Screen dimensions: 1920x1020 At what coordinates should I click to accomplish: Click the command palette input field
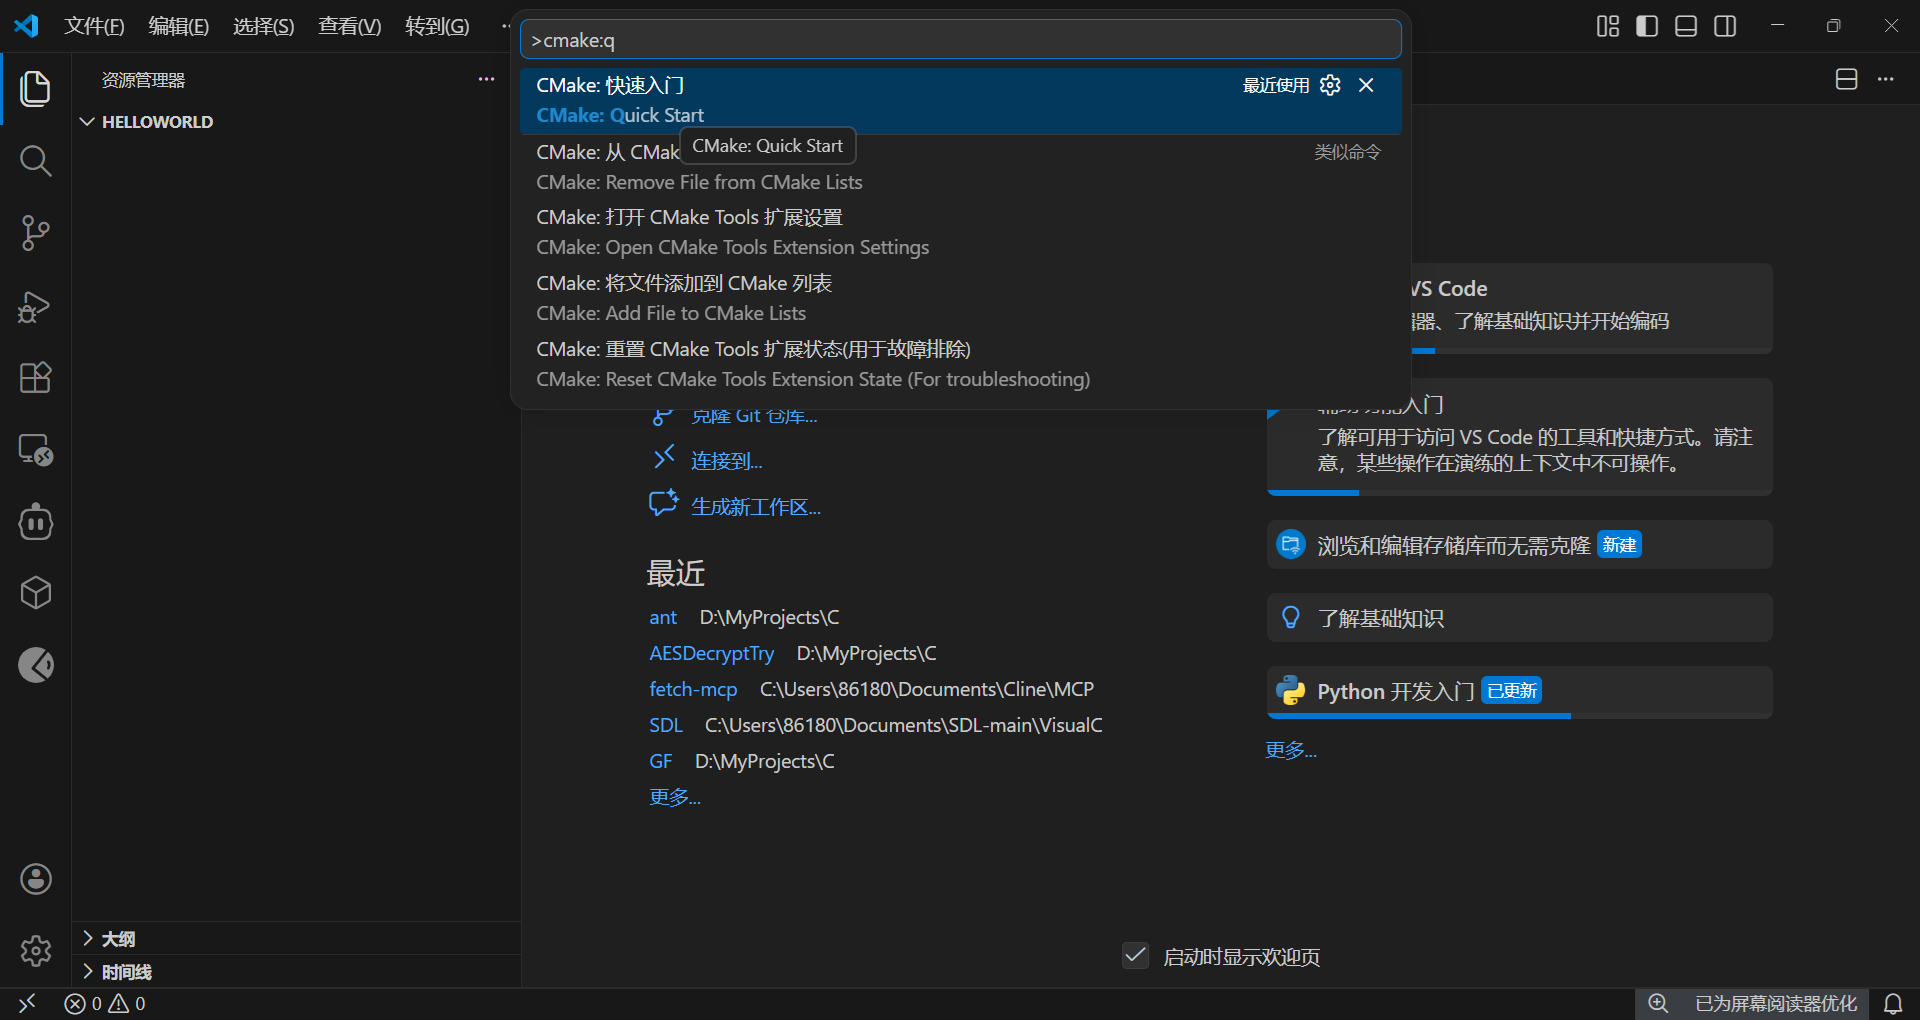pos(960,40)
